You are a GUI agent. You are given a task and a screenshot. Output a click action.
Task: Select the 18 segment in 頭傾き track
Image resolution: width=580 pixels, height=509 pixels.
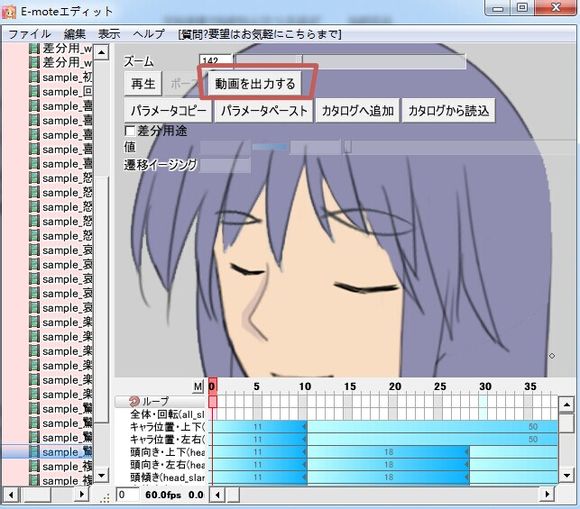pos(388,477)
